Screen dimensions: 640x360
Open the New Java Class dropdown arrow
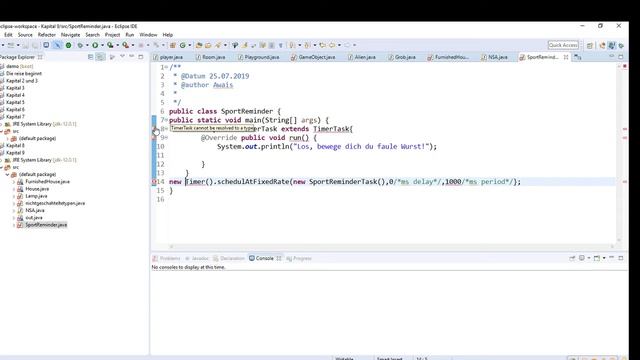[190, 45]
